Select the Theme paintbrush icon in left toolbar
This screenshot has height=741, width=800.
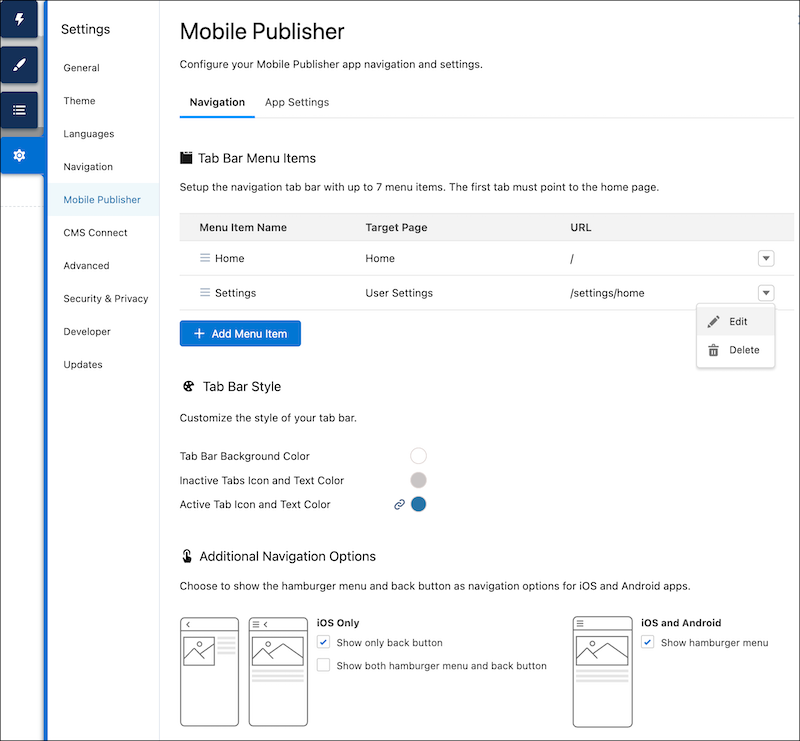click(18, 65)
